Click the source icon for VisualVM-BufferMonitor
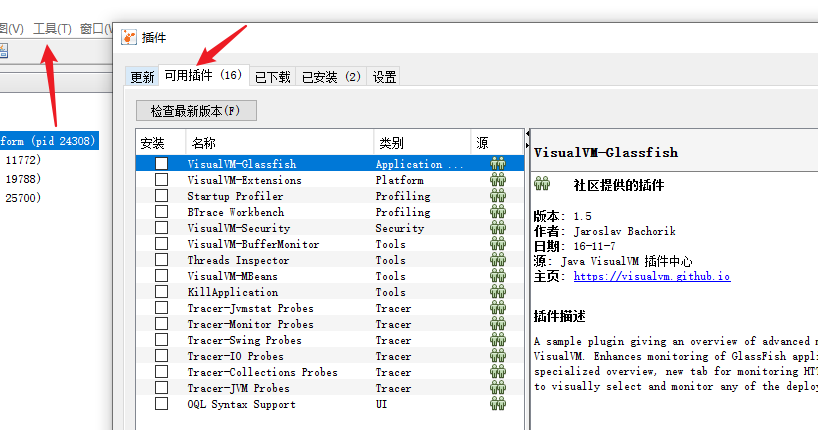 [x=498, y=244]
